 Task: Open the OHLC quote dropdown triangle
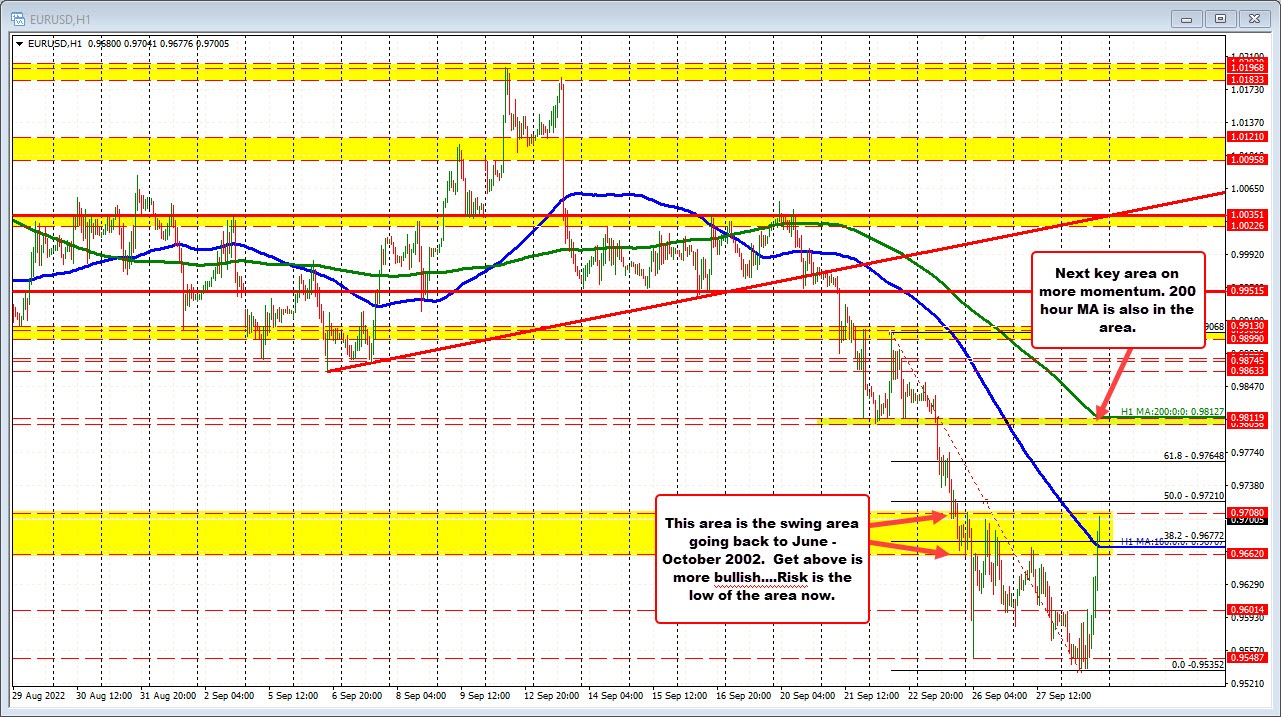click(18, 43)
